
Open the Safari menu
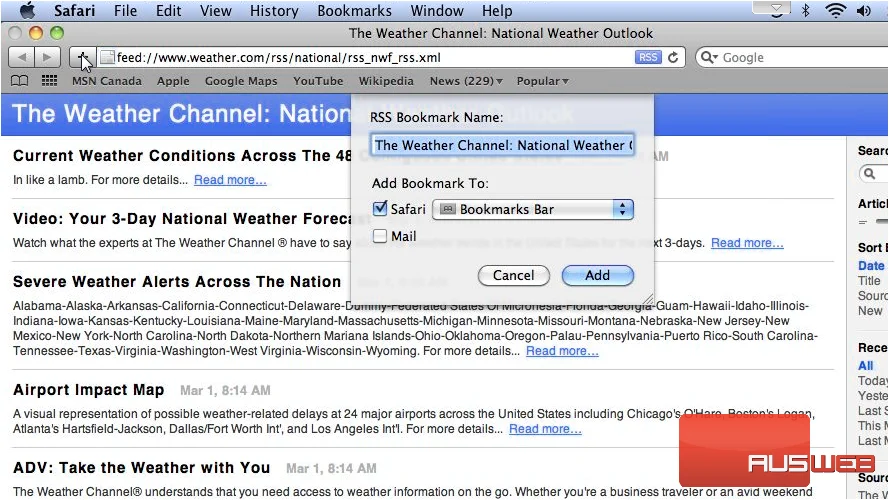tap(74, 10)
